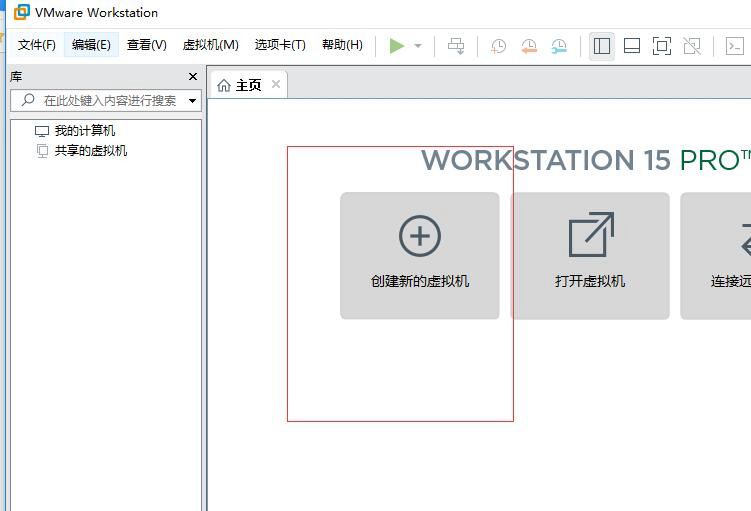The image size is (751, 511).
Task: Close the 主页 tab
Action: (x=275, y=84)
